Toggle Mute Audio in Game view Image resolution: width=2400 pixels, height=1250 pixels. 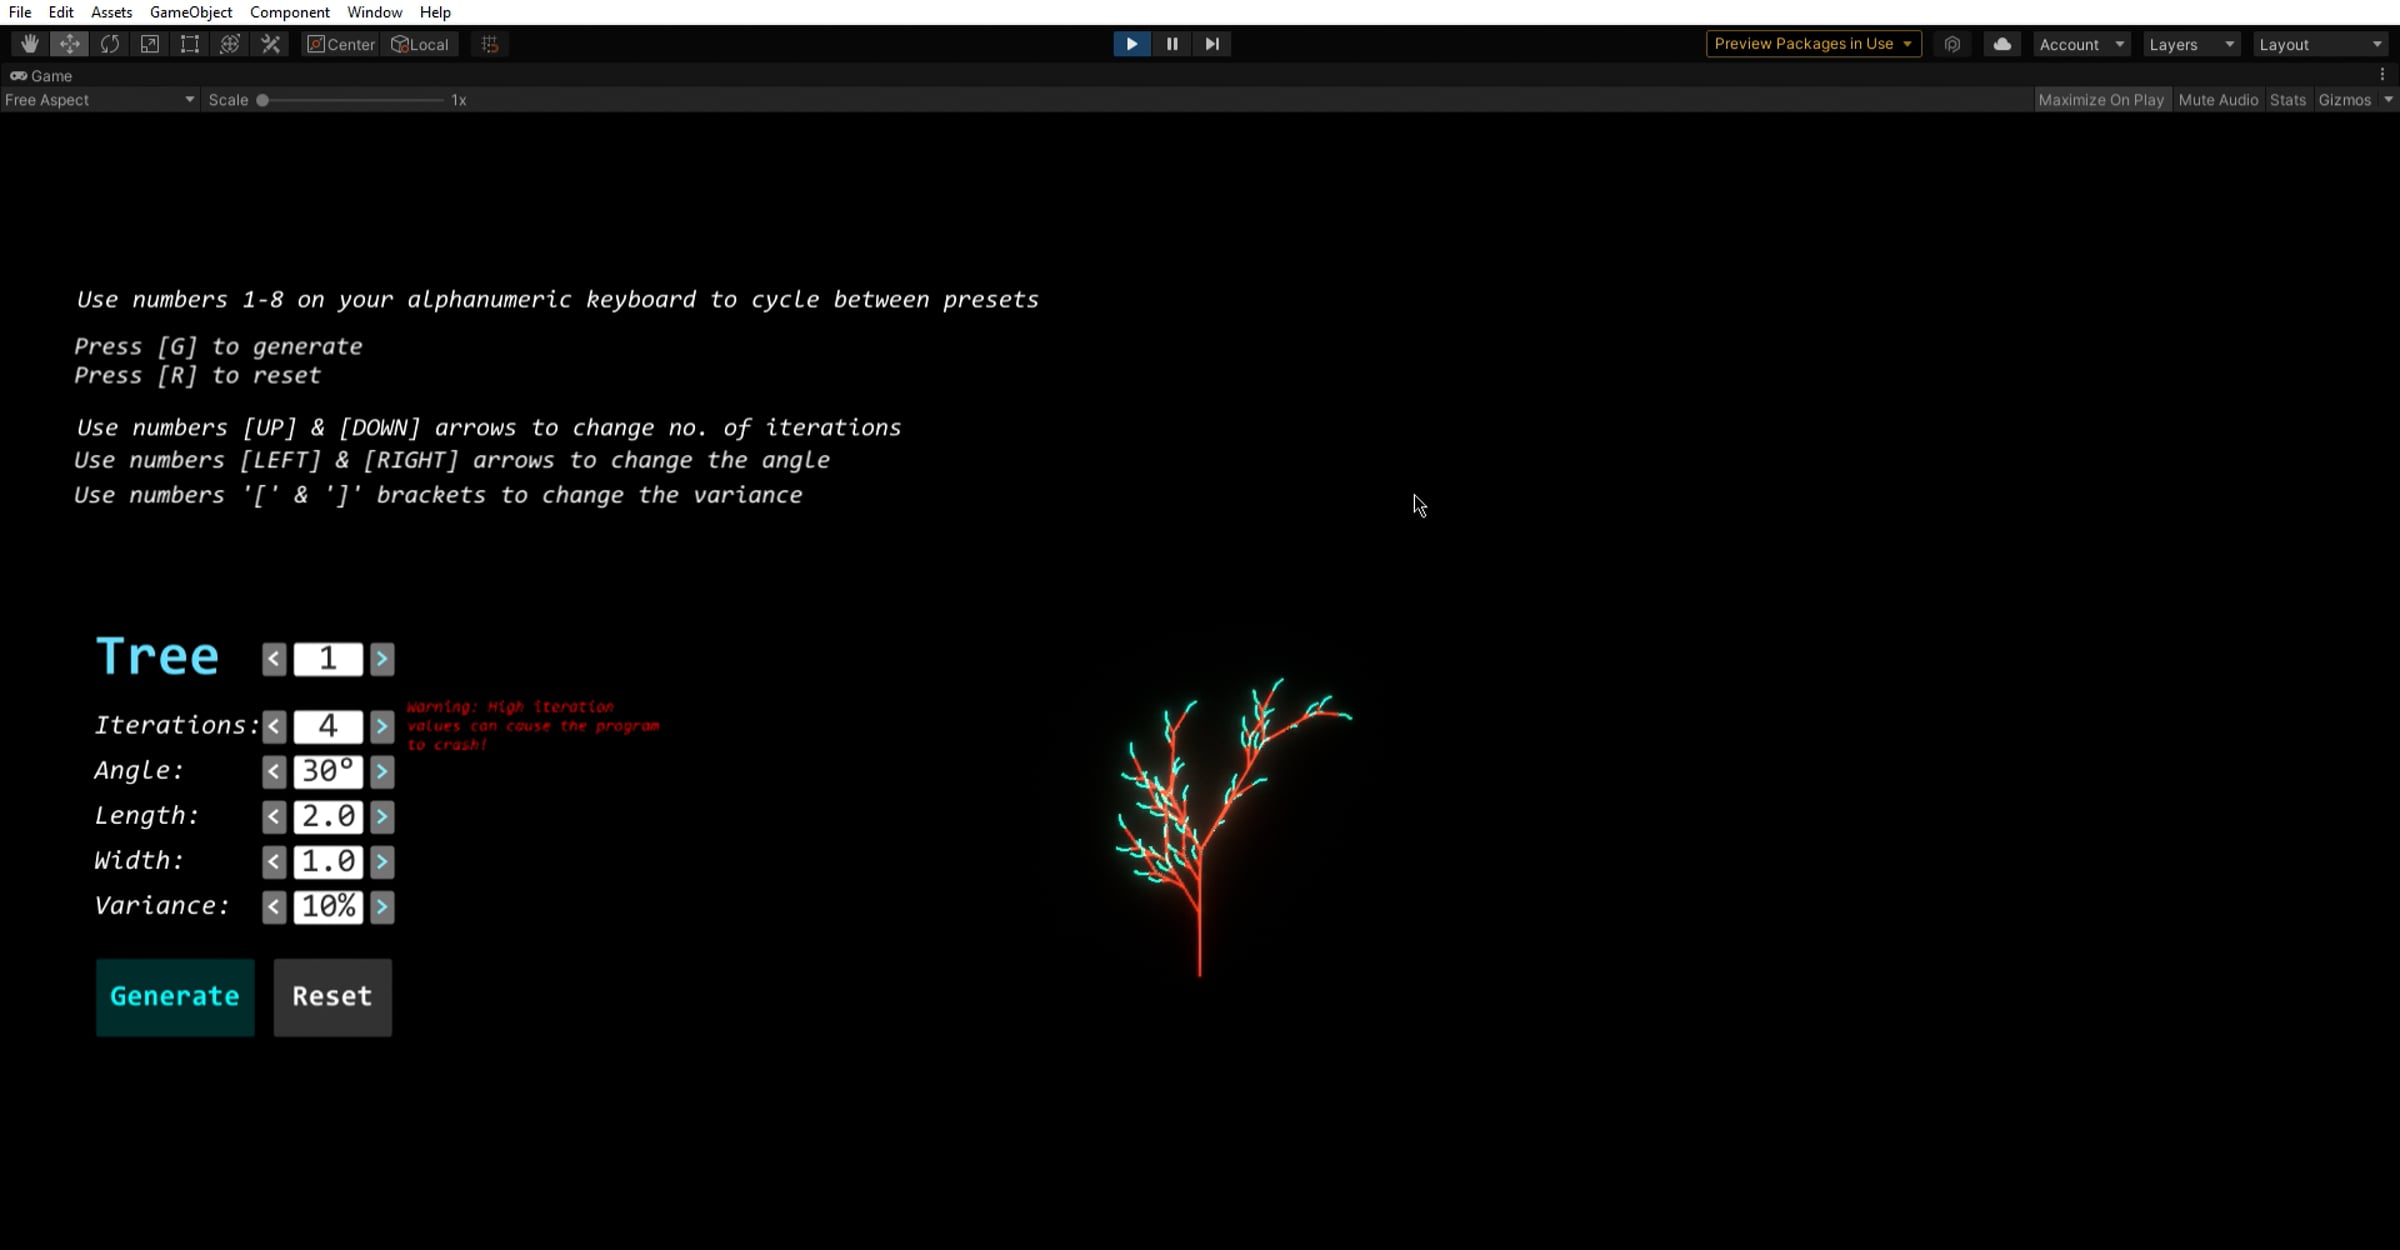click(2218, 100)
